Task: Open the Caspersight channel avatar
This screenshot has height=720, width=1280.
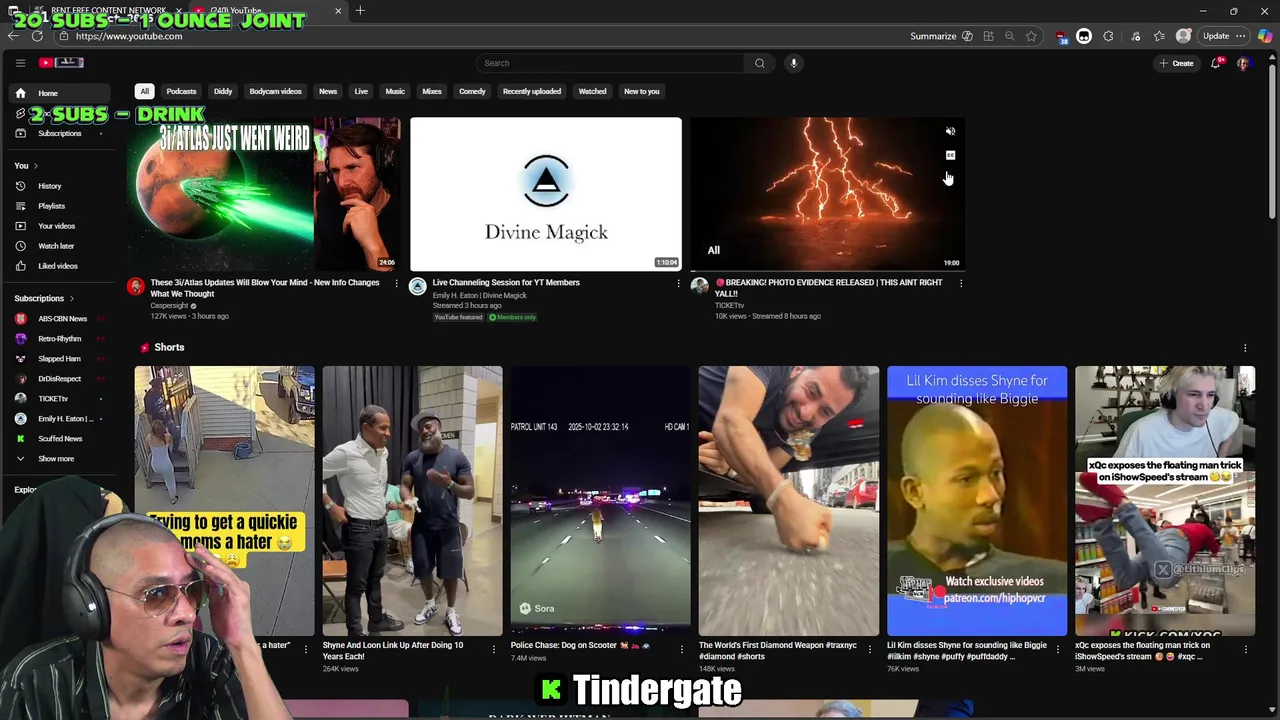Action: [136, 287]
